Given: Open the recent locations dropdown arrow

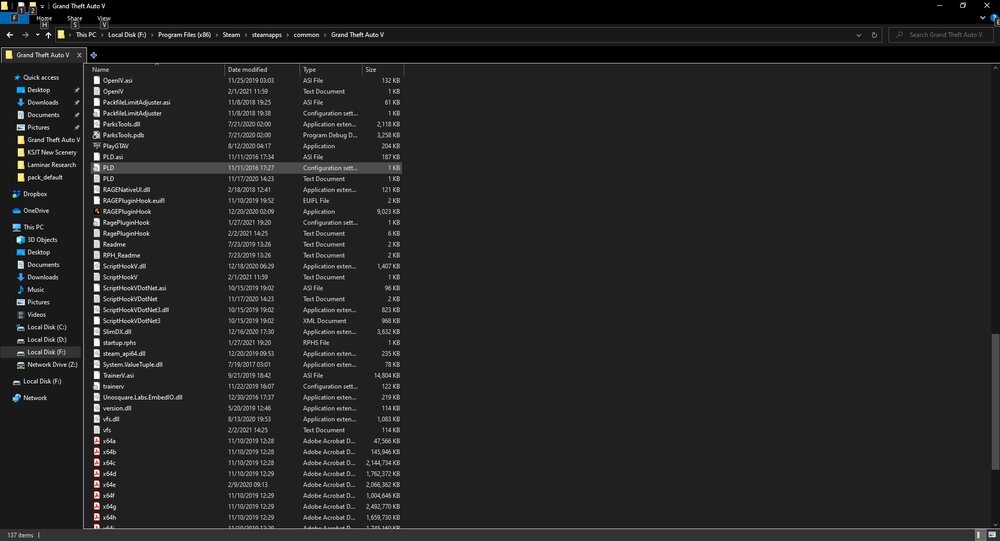Looking at the screenshot, I should [38, 35].
